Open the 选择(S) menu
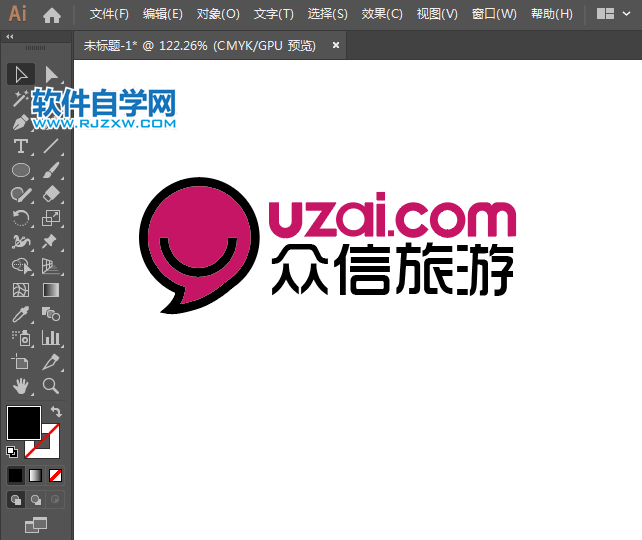Screen dimensions: 642x540 click(328, 14)
